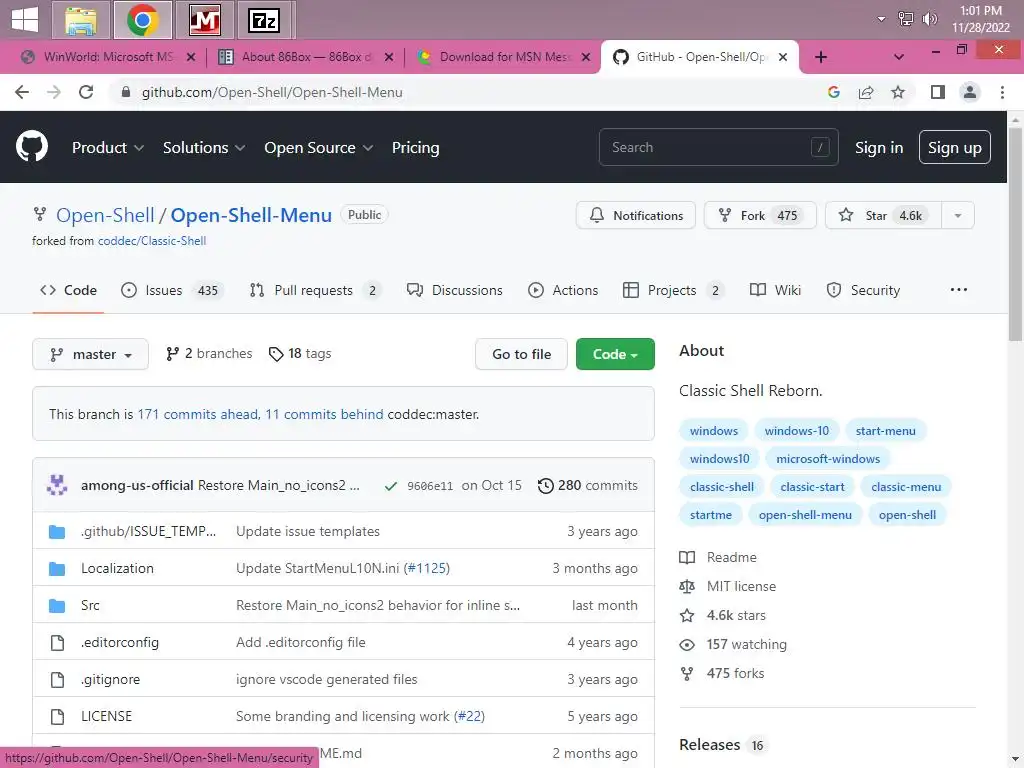1024x768 pixels.
Task: Toggle the Chrome side panel
Action: 938,92
